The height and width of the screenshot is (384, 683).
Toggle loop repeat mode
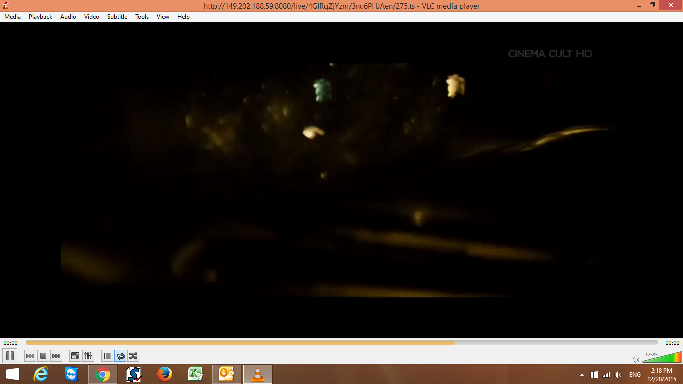(x=120, y=356)
